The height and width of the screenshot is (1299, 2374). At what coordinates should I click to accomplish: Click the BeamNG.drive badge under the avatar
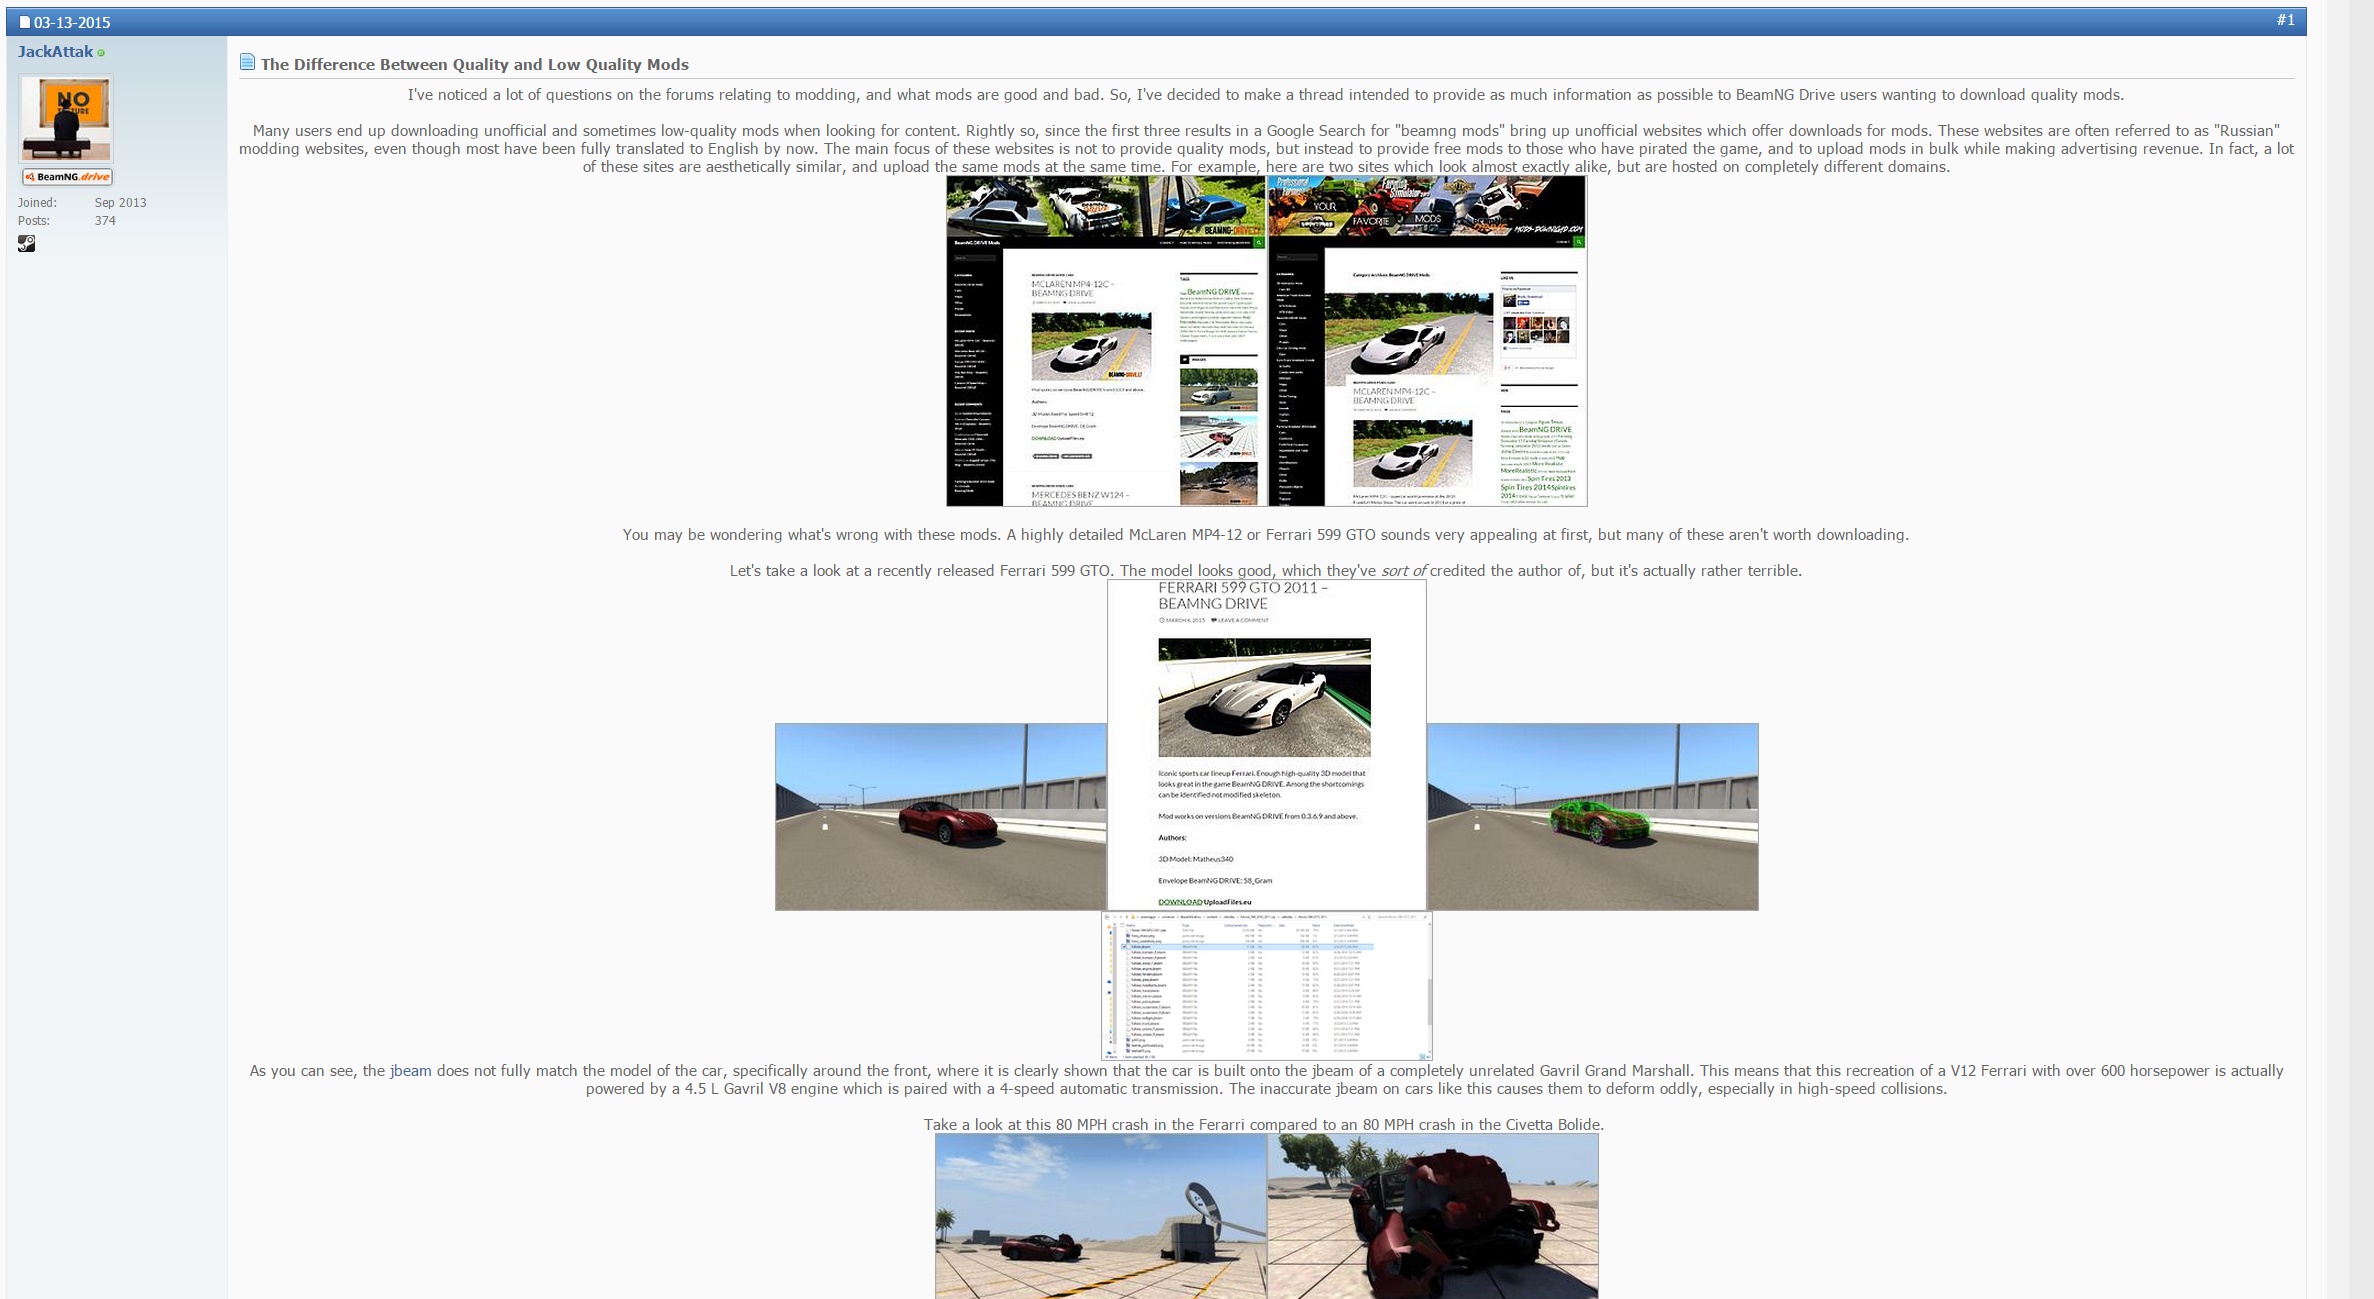(68, 177)
